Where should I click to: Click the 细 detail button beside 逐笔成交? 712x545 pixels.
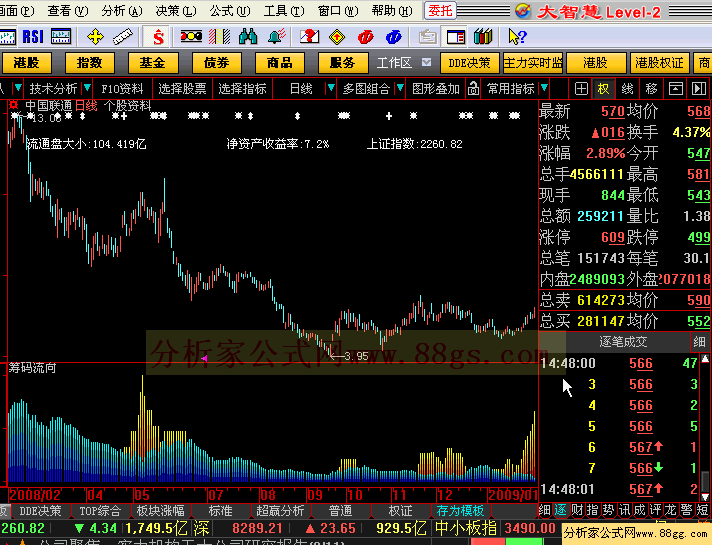(x=699, y=342)
